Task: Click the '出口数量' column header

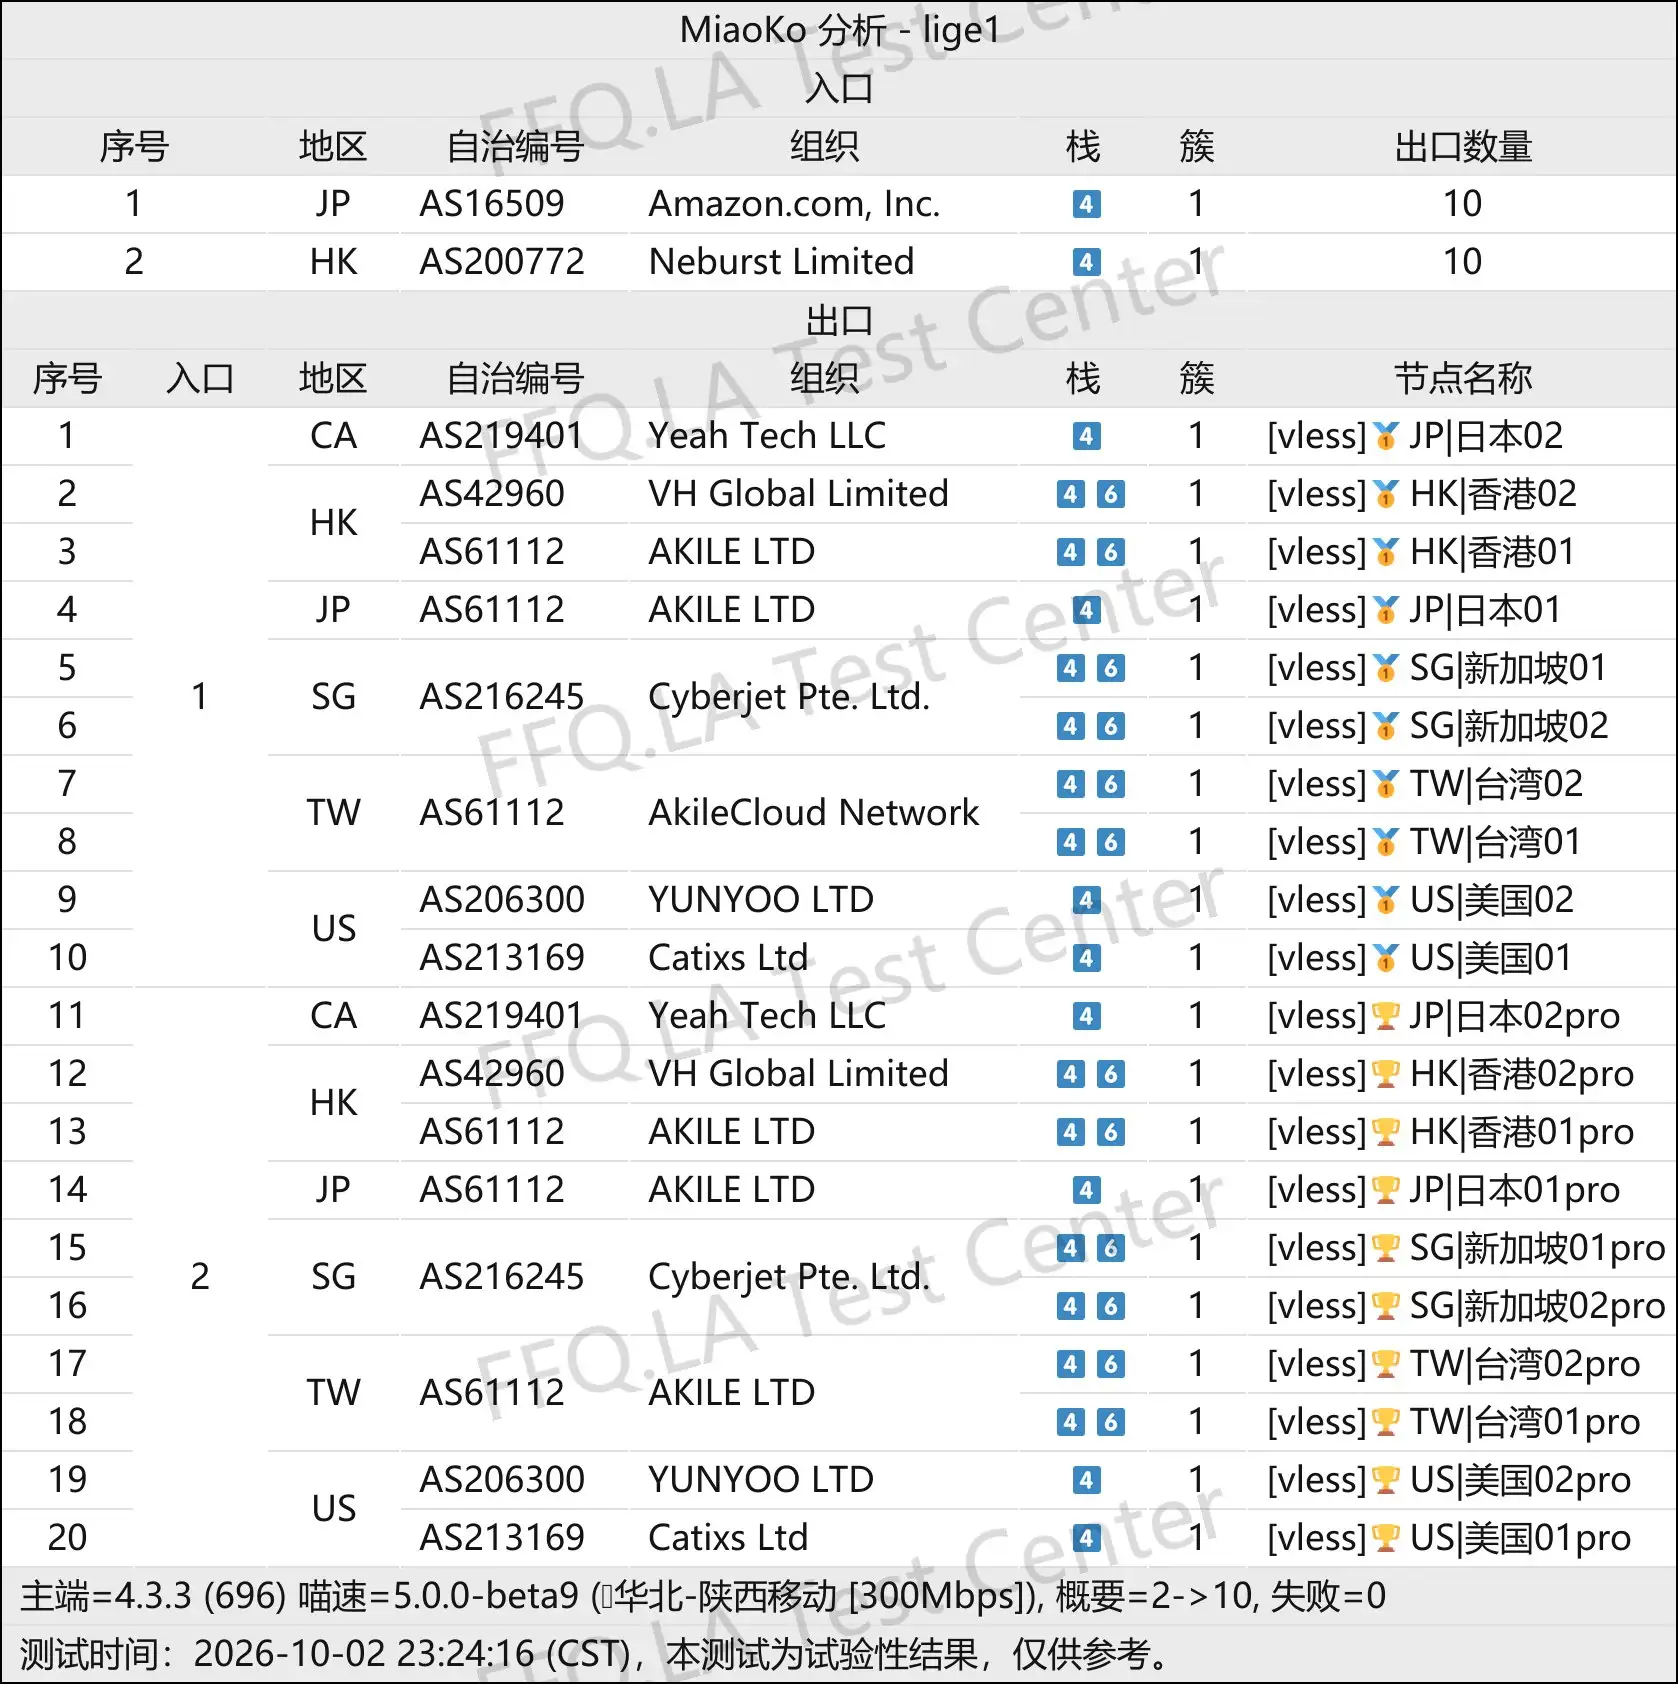Action: tap(1463, 147)
